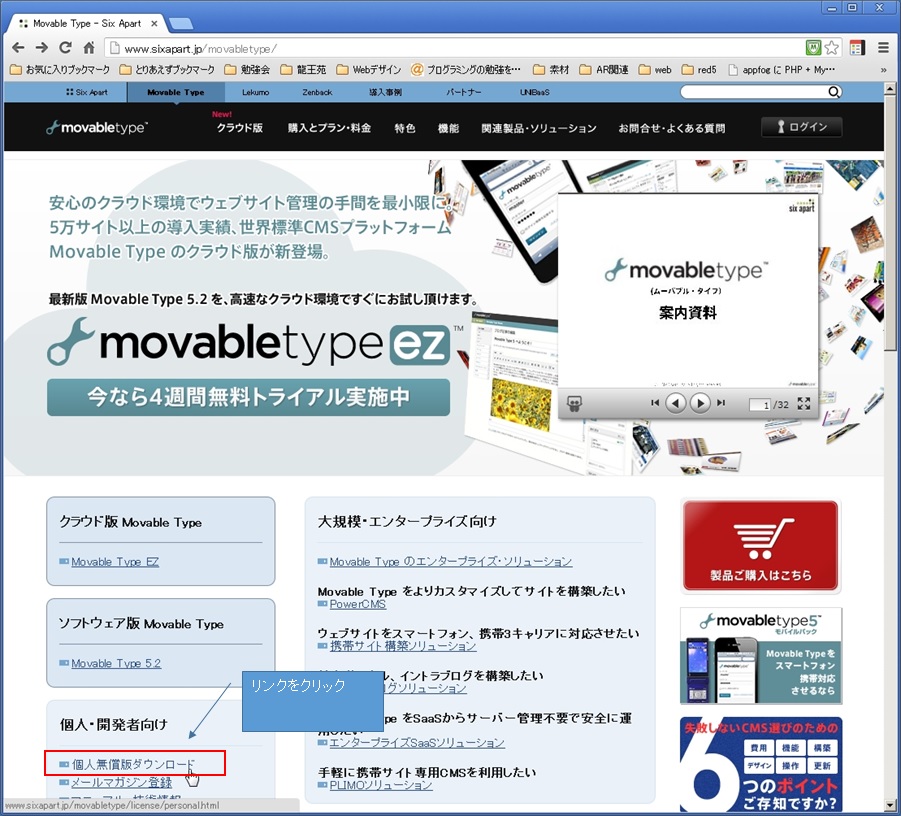Viewport: 901px width, 816px height.
Task: Jump to last slide in presentation viewer
Action: coord(721,403)
